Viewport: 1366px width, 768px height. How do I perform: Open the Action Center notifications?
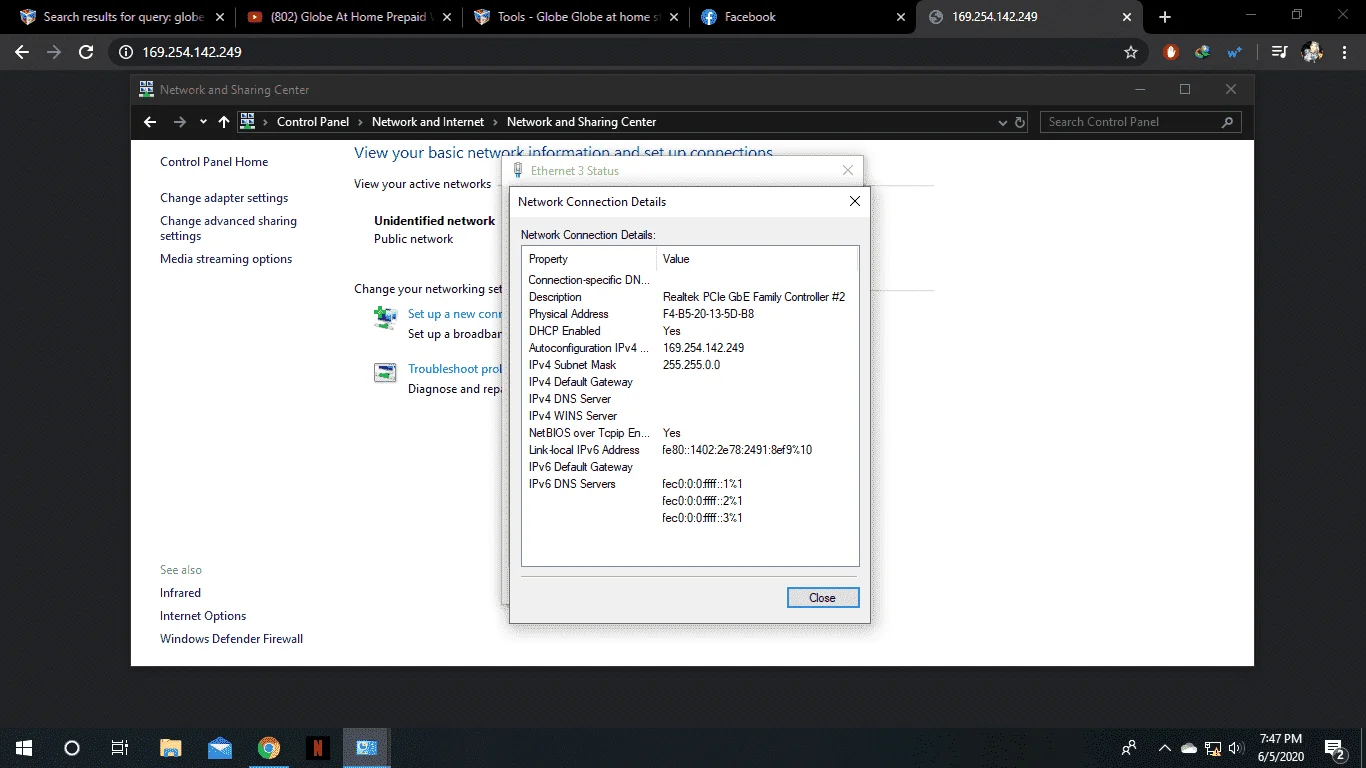(1335, 747)
